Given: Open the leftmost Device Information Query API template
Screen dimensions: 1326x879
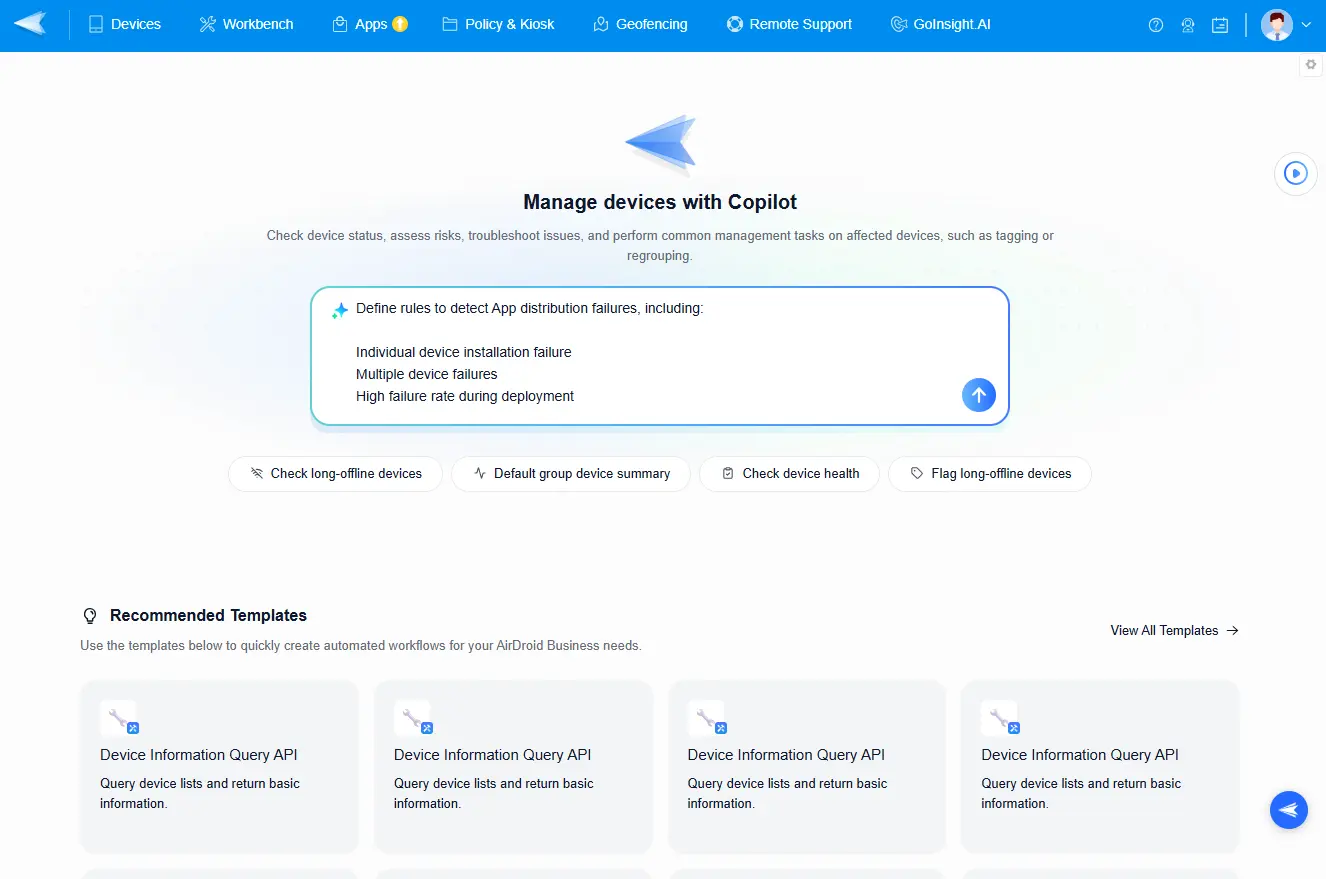Looking at the screenshot, I should click(x=219, y=767).
